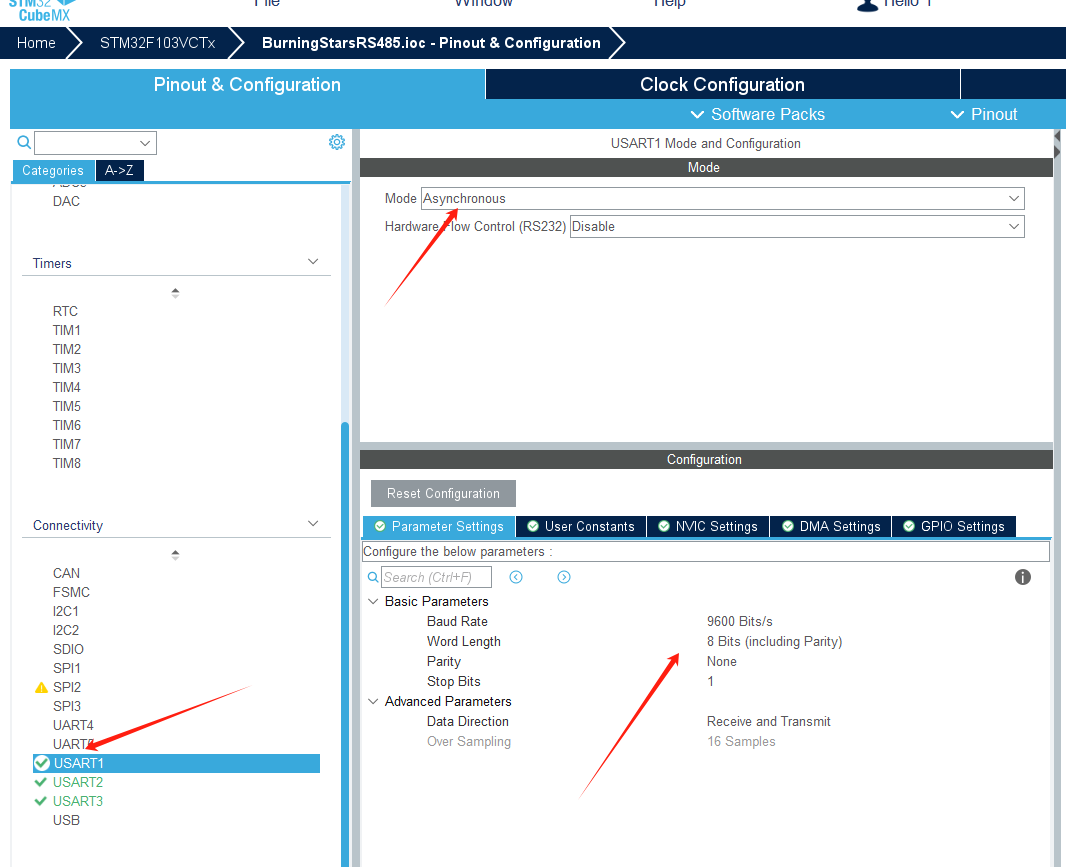Expand the Software Packs menu

(x=757, y=114)
